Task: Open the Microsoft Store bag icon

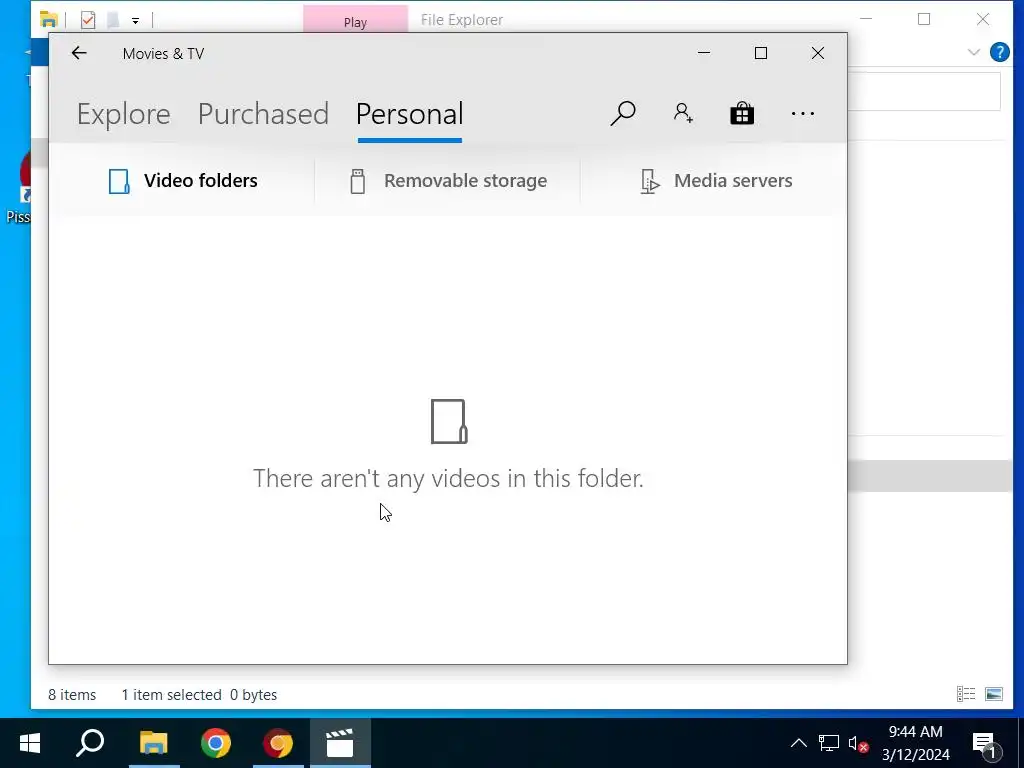Action: (742, 114)
